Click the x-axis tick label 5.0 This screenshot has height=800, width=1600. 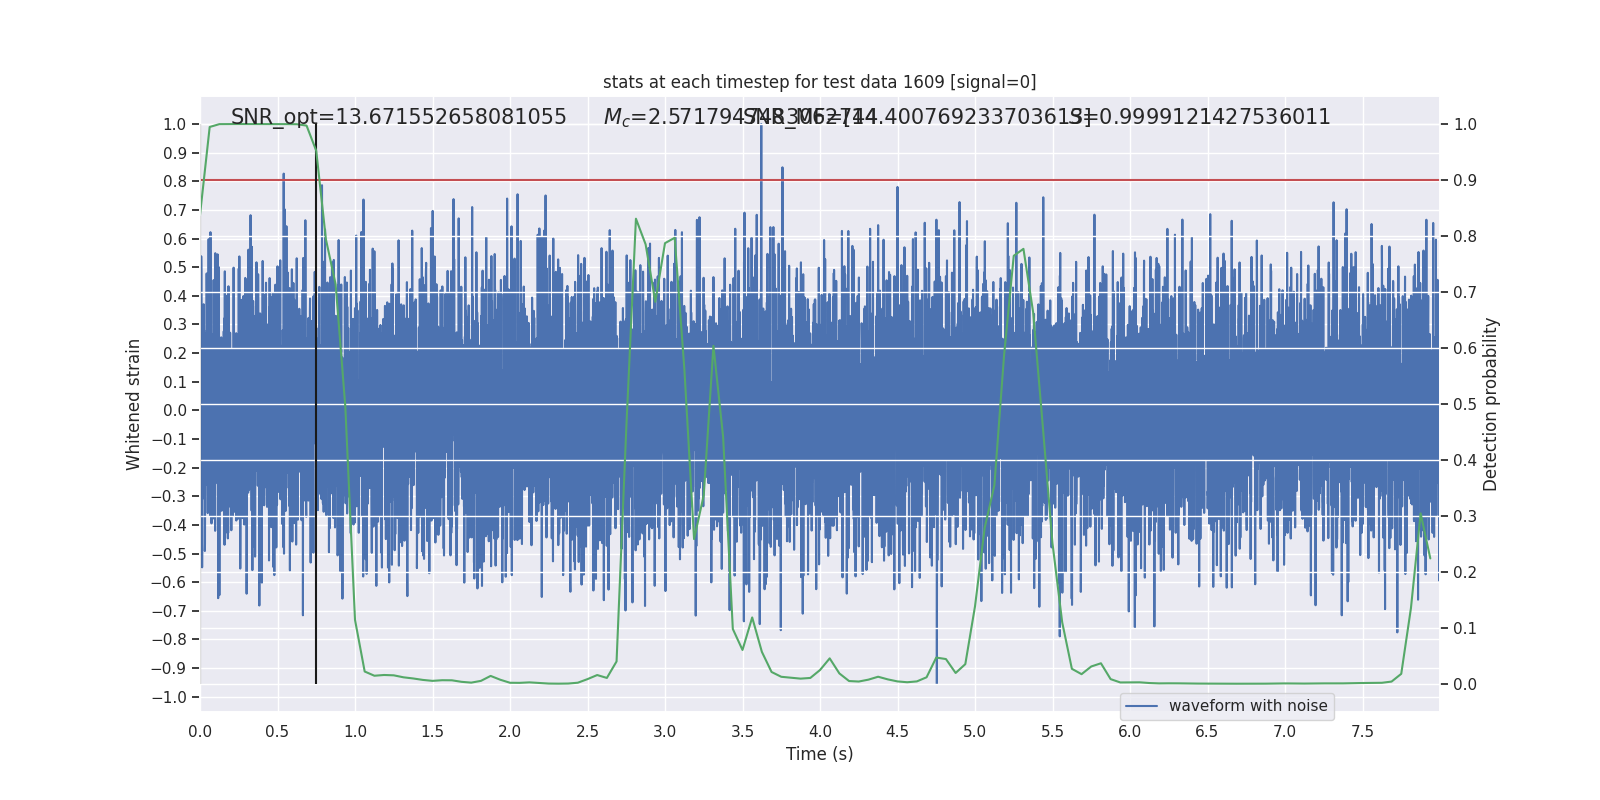[975, 732]
